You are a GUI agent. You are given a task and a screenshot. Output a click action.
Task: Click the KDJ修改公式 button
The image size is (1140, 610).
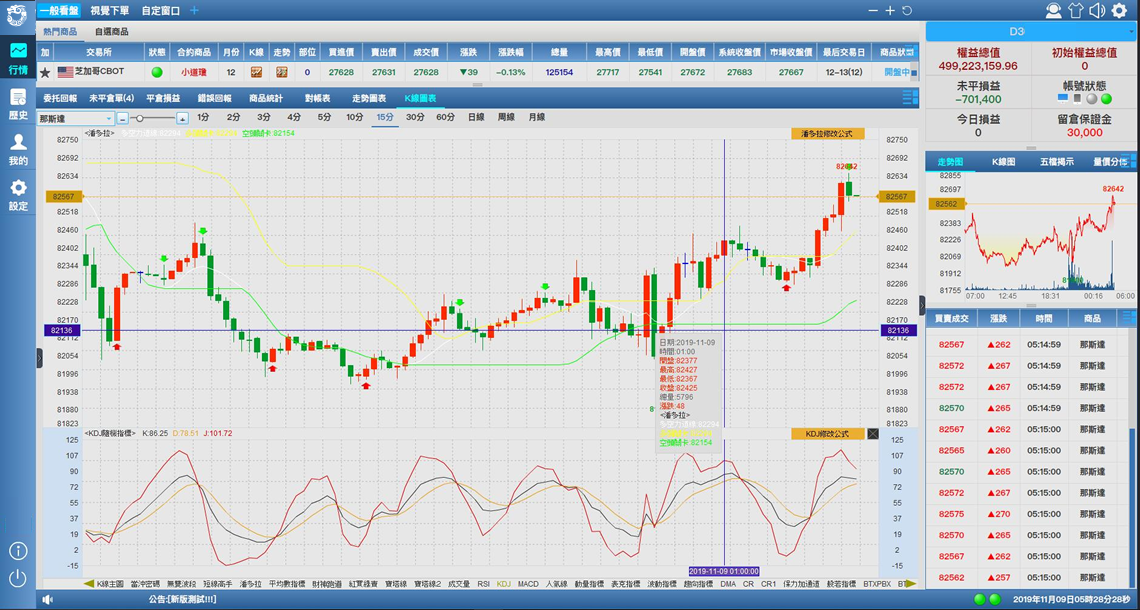[827, 434]
